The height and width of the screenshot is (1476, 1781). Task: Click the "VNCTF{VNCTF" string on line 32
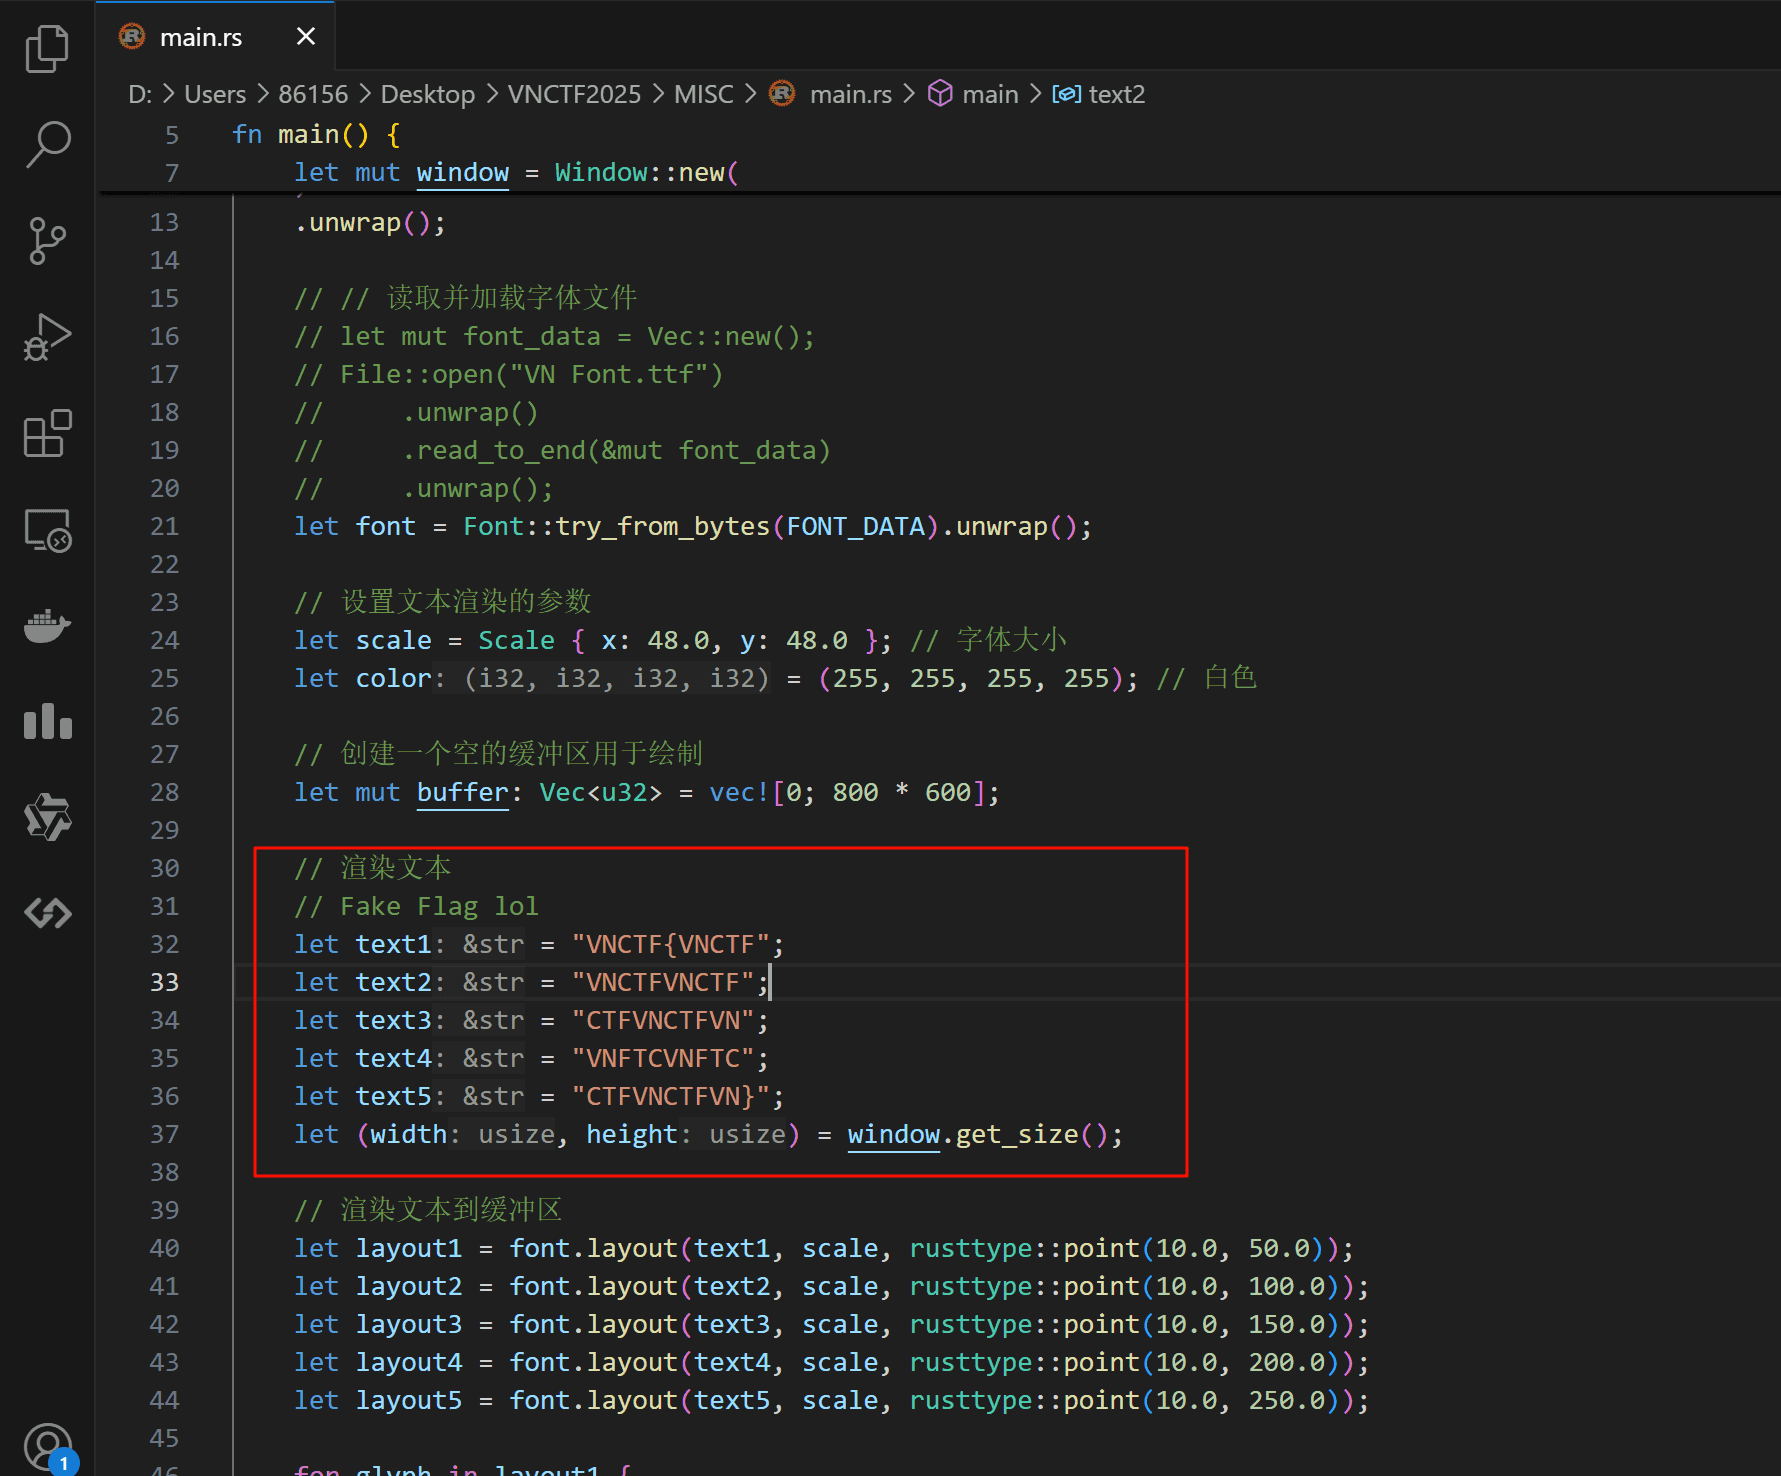670,944
